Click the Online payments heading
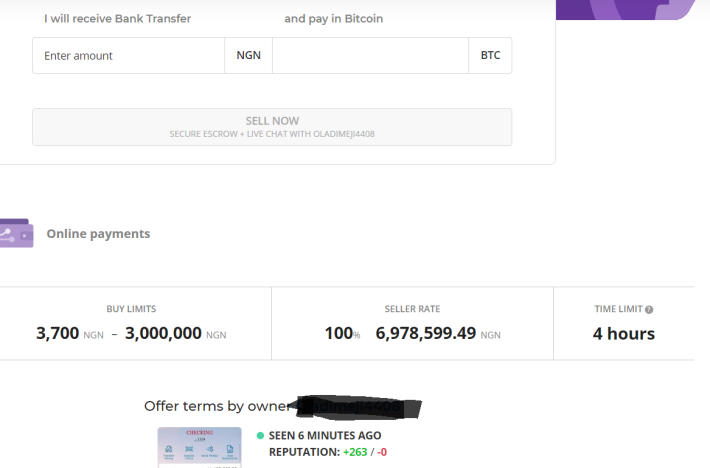710x468 pixels. (98, 234)
